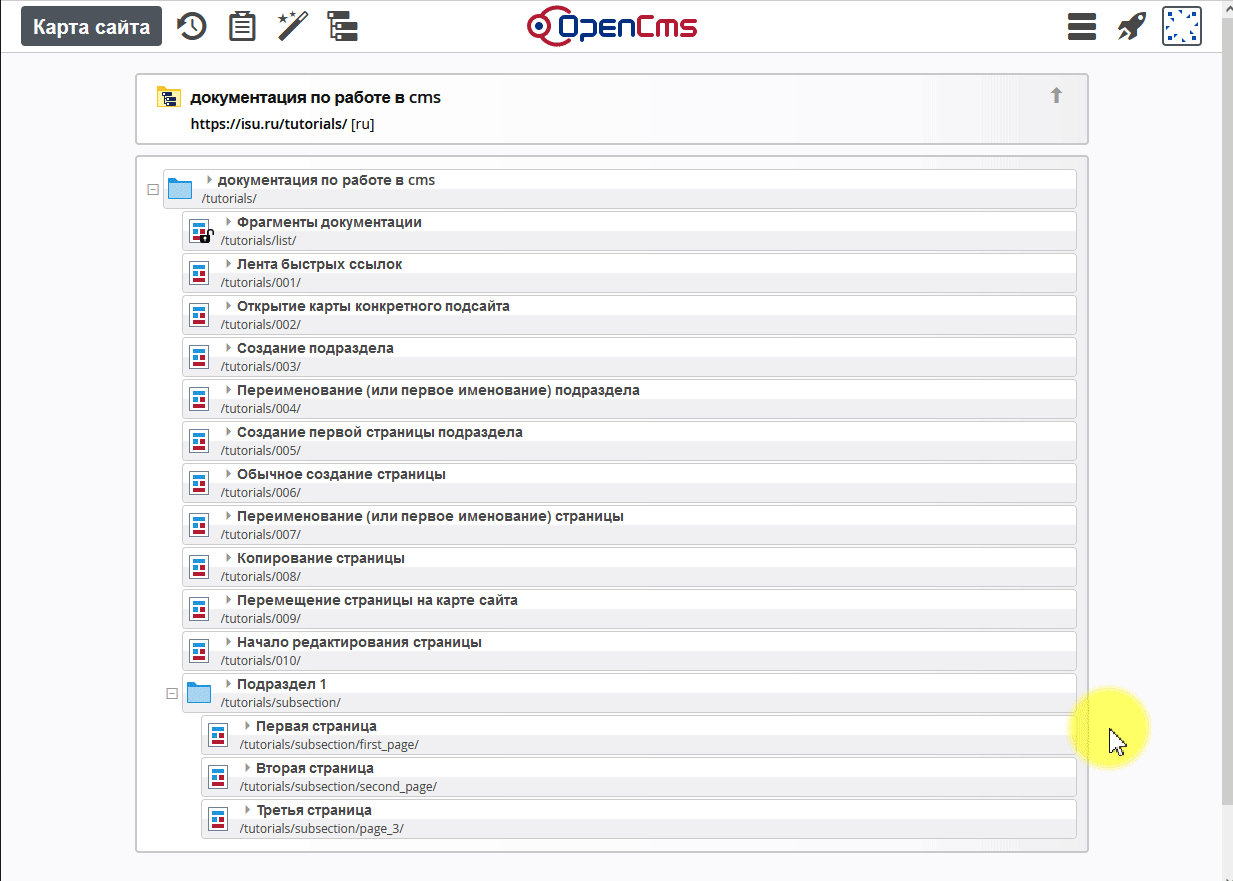
Task: Click the Подраздел 1 folder icon
Action: click(199, 693)
